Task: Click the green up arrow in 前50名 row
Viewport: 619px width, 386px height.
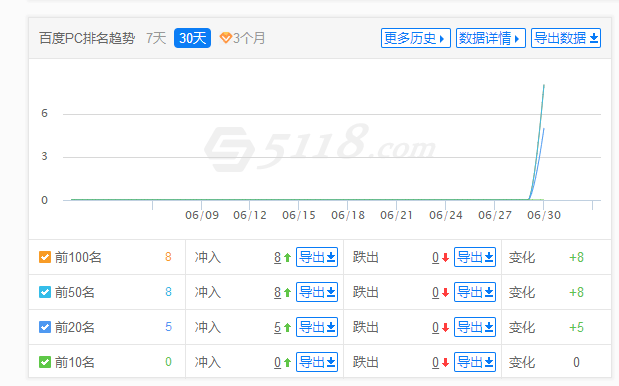Action: tap(287, 292)
